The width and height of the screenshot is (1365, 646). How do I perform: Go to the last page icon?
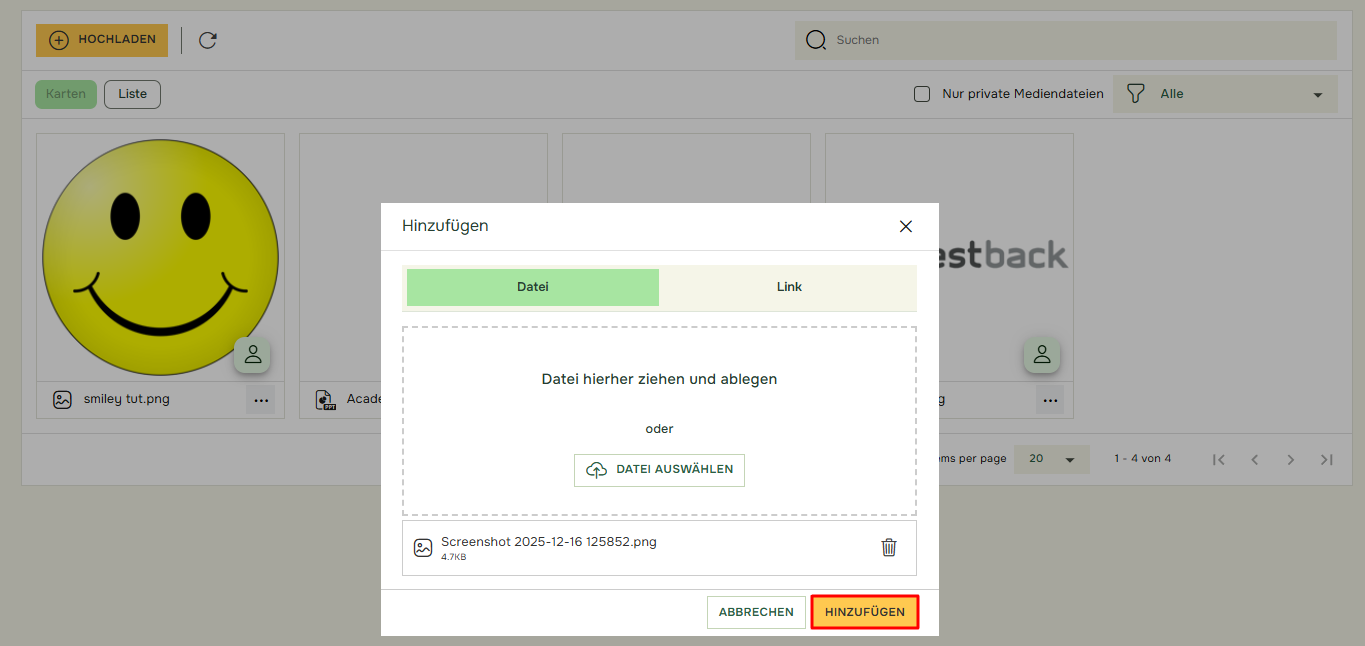point(1326,459)
